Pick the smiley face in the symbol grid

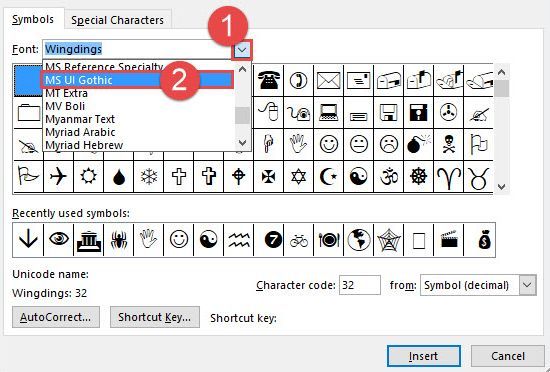329,144
